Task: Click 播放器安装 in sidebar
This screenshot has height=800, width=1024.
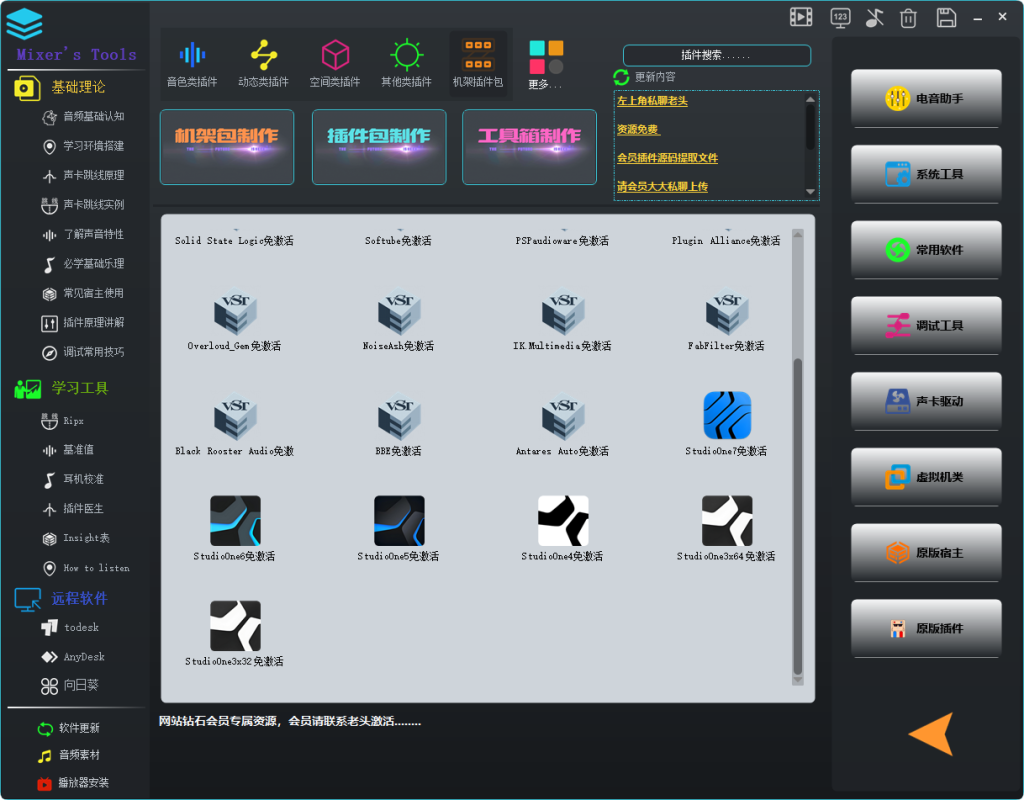Action: click(73, 783)
